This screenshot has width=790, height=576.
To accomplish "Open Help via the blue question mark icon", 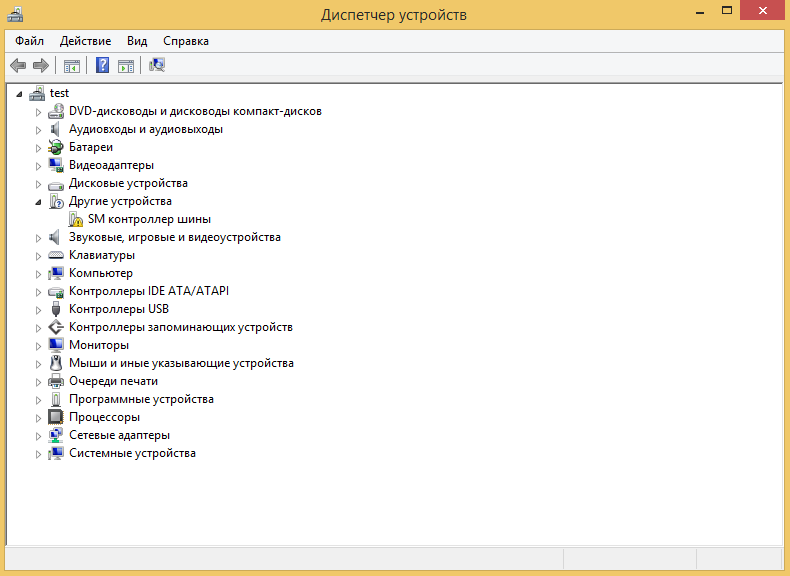I will (102, 65).
